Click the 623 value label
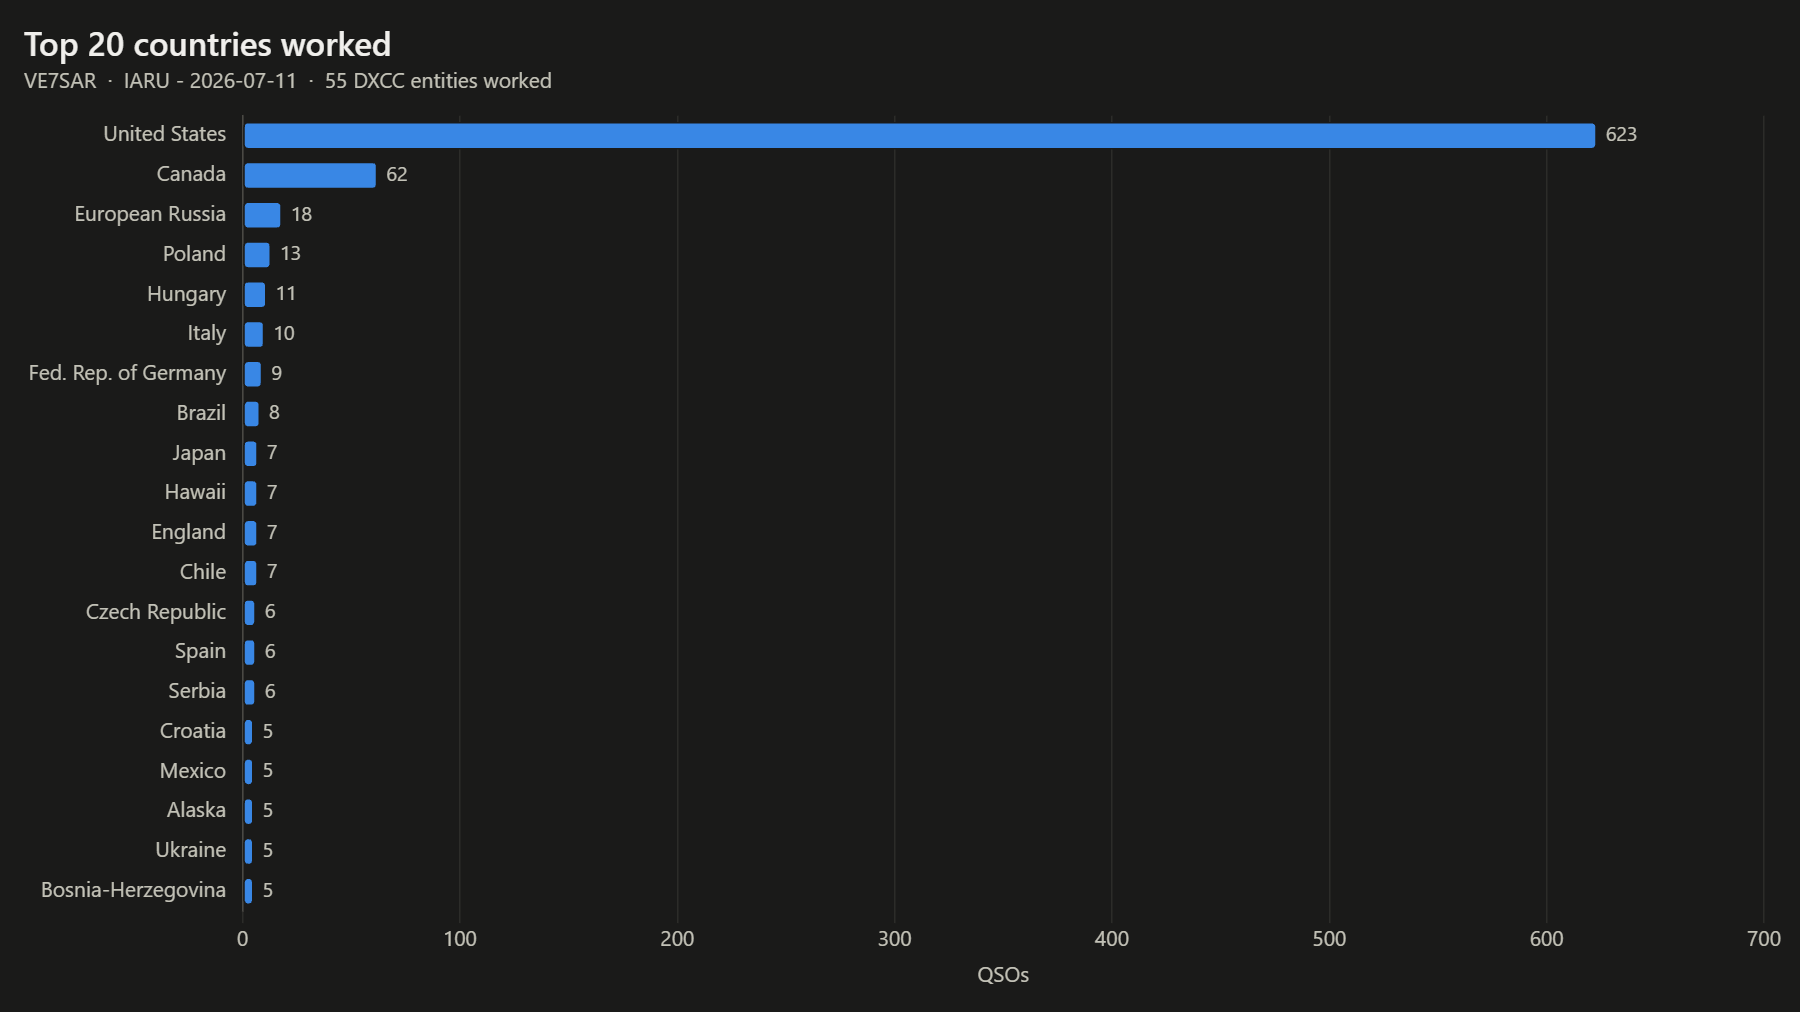Image resolution: width=1800 pixels, height=1012 pixels. click(x=1621, y=135)
